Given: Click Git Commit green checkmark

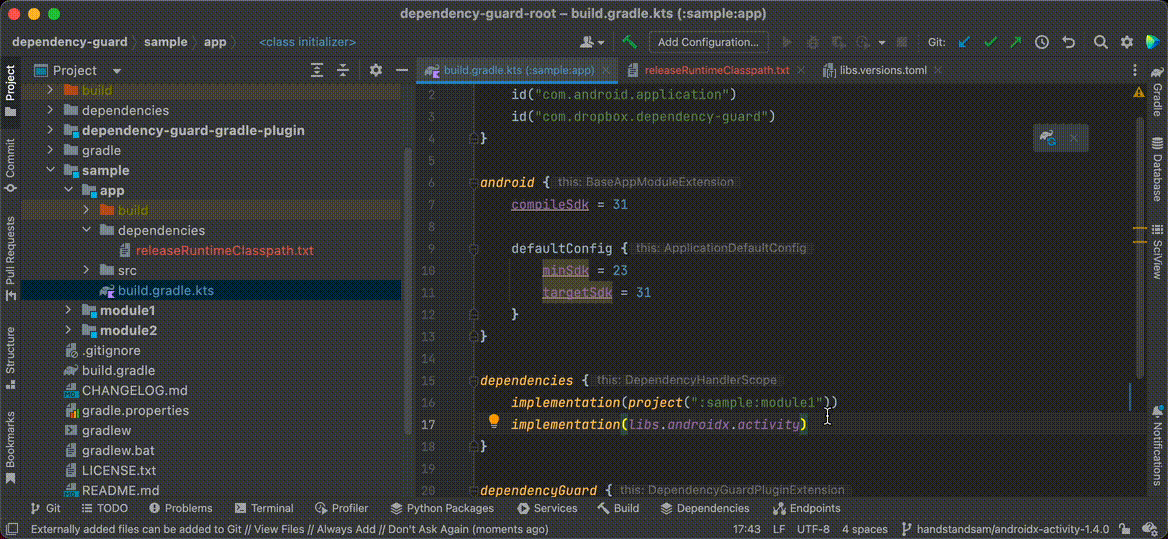Looking at the screenshot, I should pyautogui.click(x=990, y=42).
